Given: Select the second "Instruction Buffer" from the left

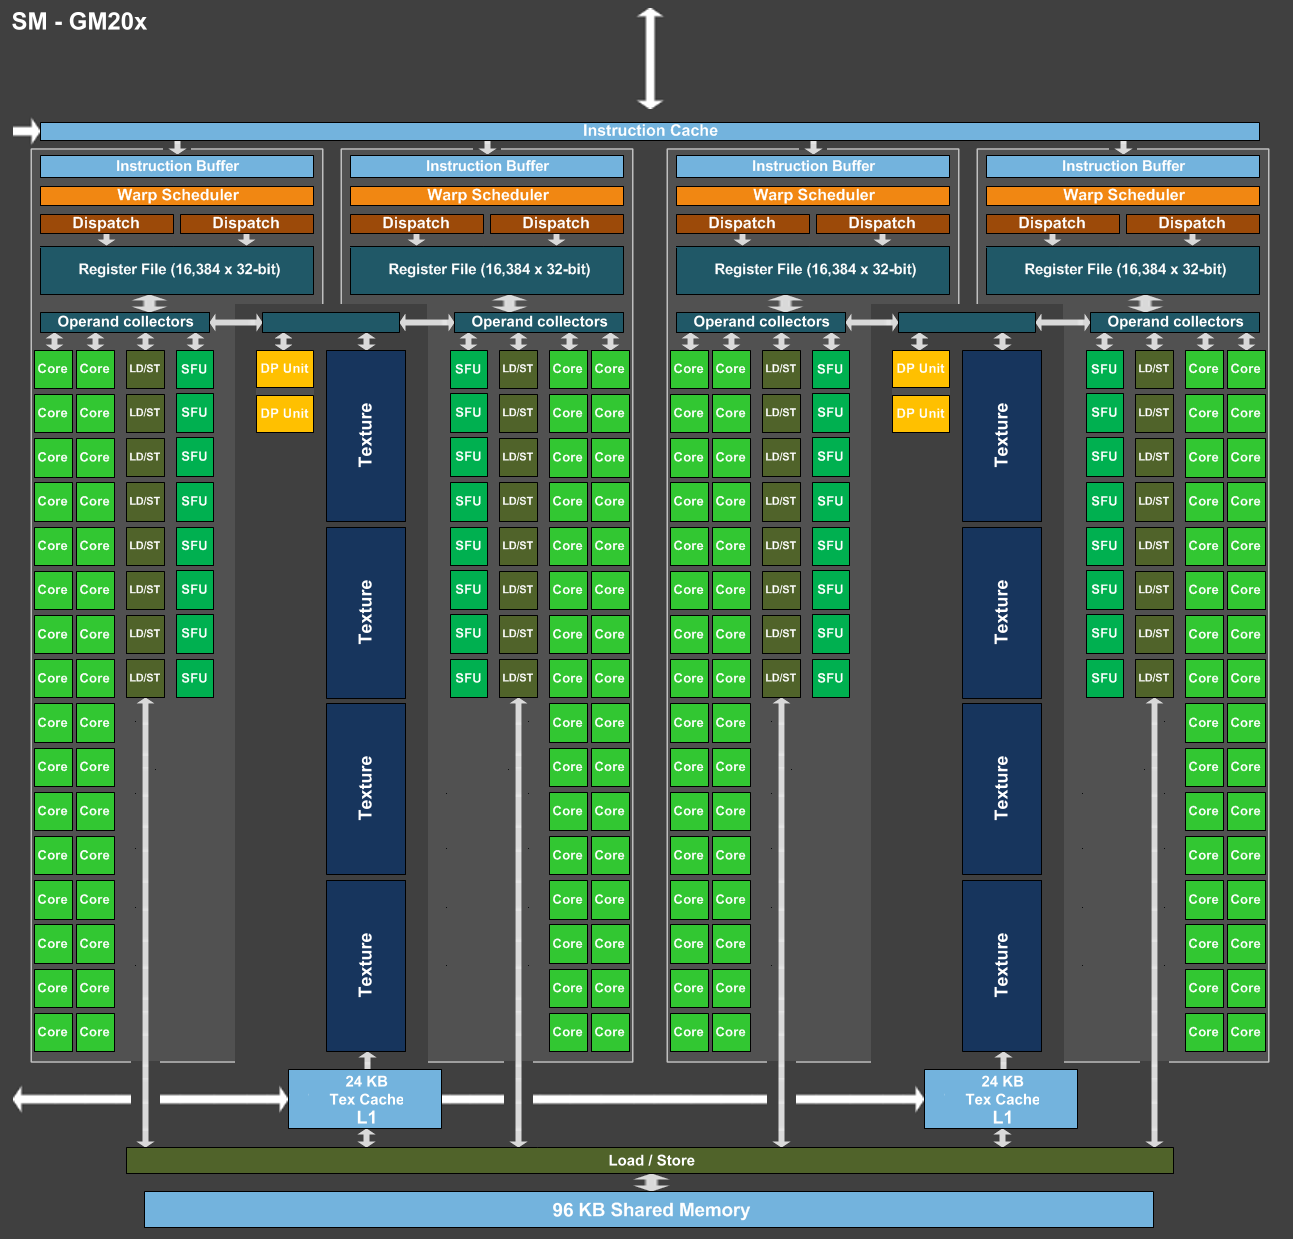Looking at the screenshot, I should point(487,166).
